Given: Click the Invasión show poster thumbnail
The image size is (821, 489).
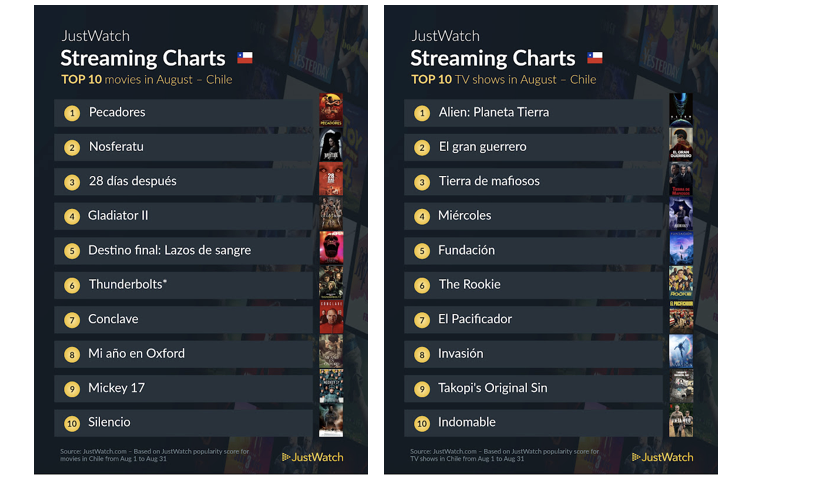Looking at the screenshot, I should point(681,351).
